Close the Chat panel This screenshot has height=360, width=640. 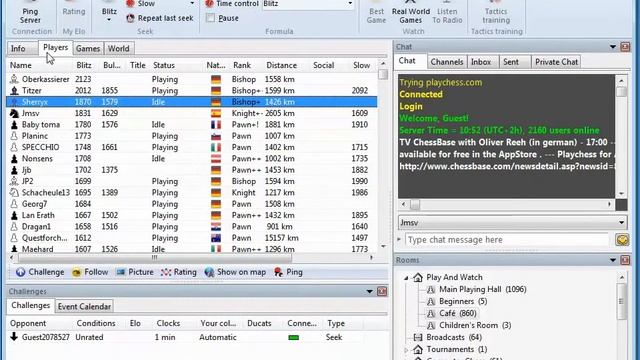[625, 47]
